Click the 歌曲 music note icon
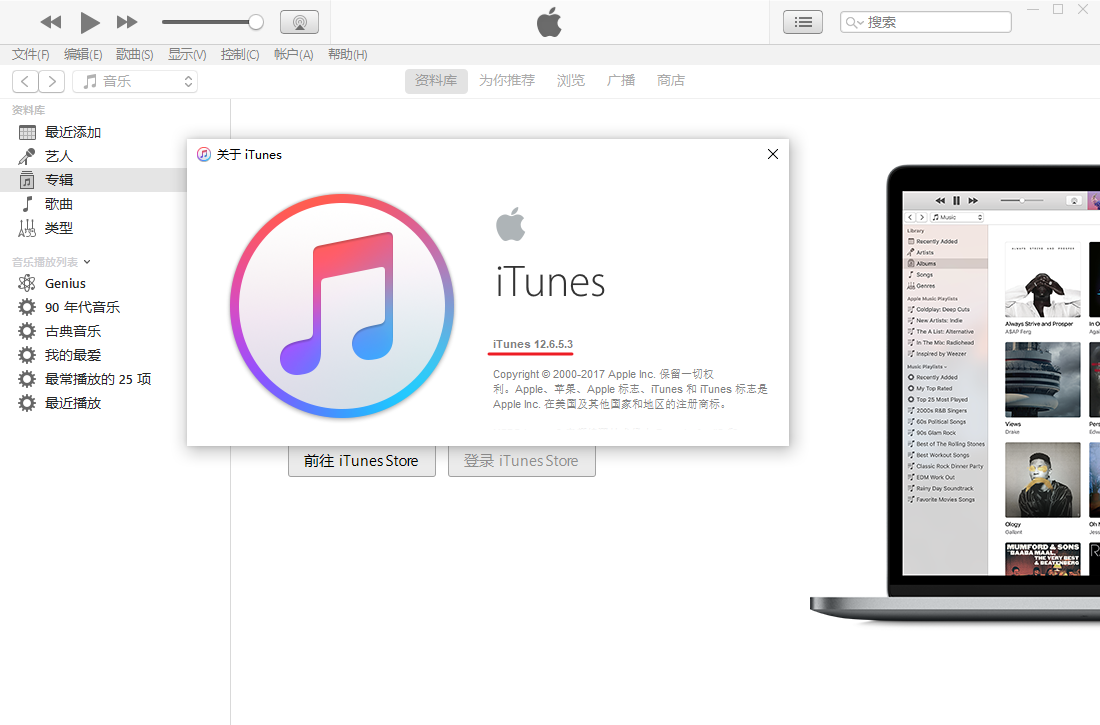Viewport: 1100px width, 725px height. pyautogui.click(x=27, y=204)
